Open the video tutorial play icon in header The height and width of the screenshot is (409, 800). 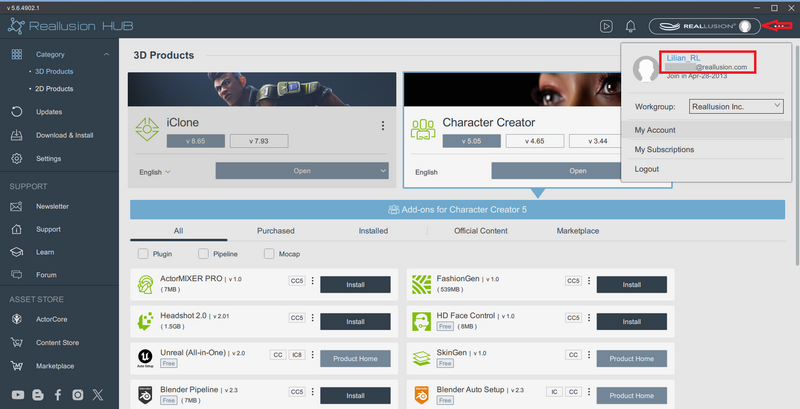click(x=606, y=26)
